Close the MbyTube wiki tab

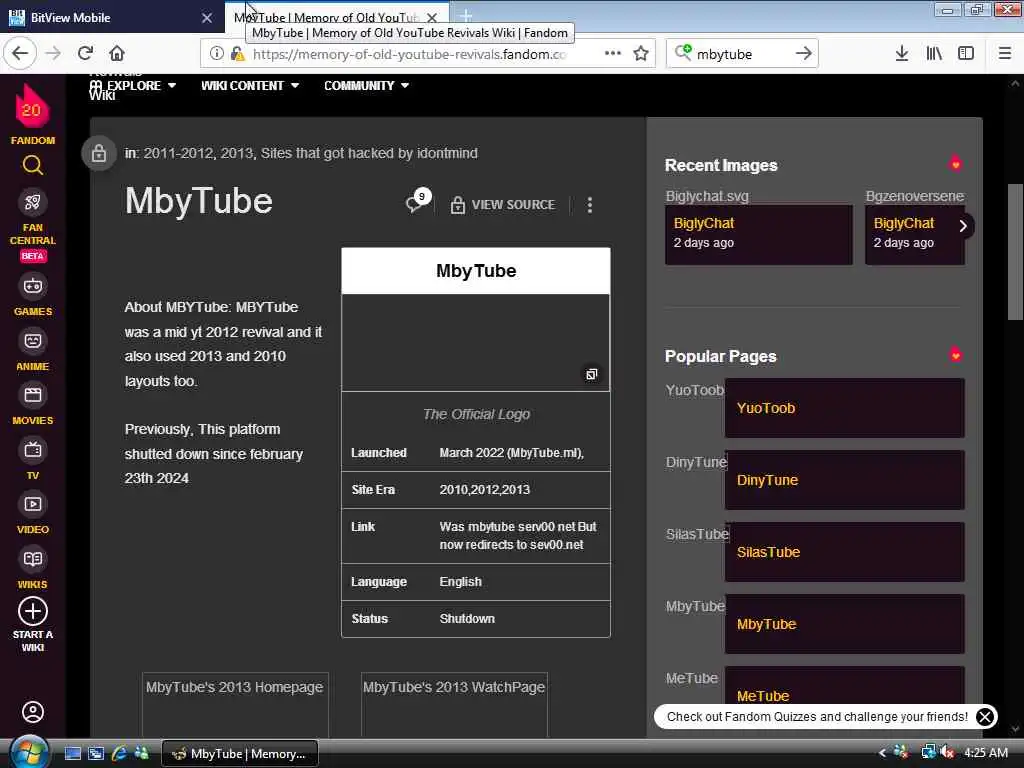click(432, 18)
